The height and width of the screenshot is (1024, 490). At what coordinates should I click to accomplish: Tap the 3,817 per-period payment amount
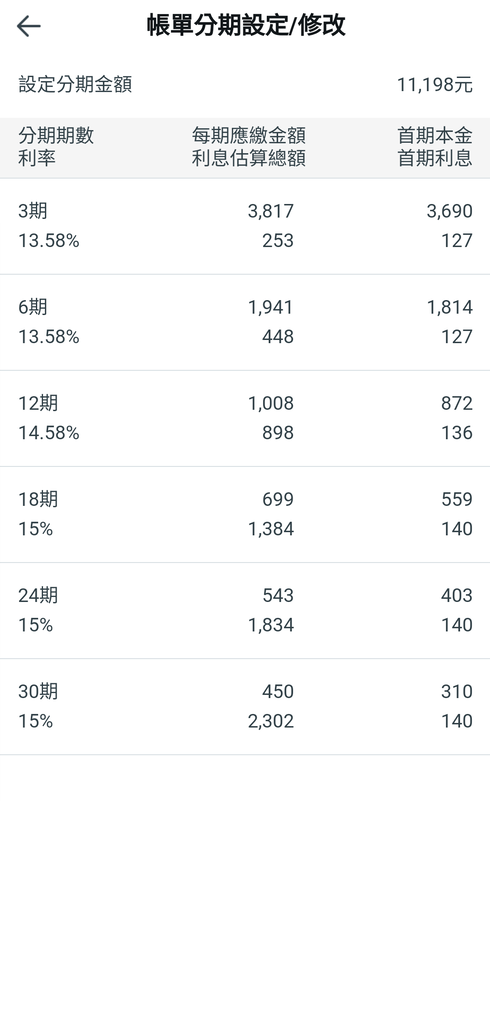coord(270,212)
